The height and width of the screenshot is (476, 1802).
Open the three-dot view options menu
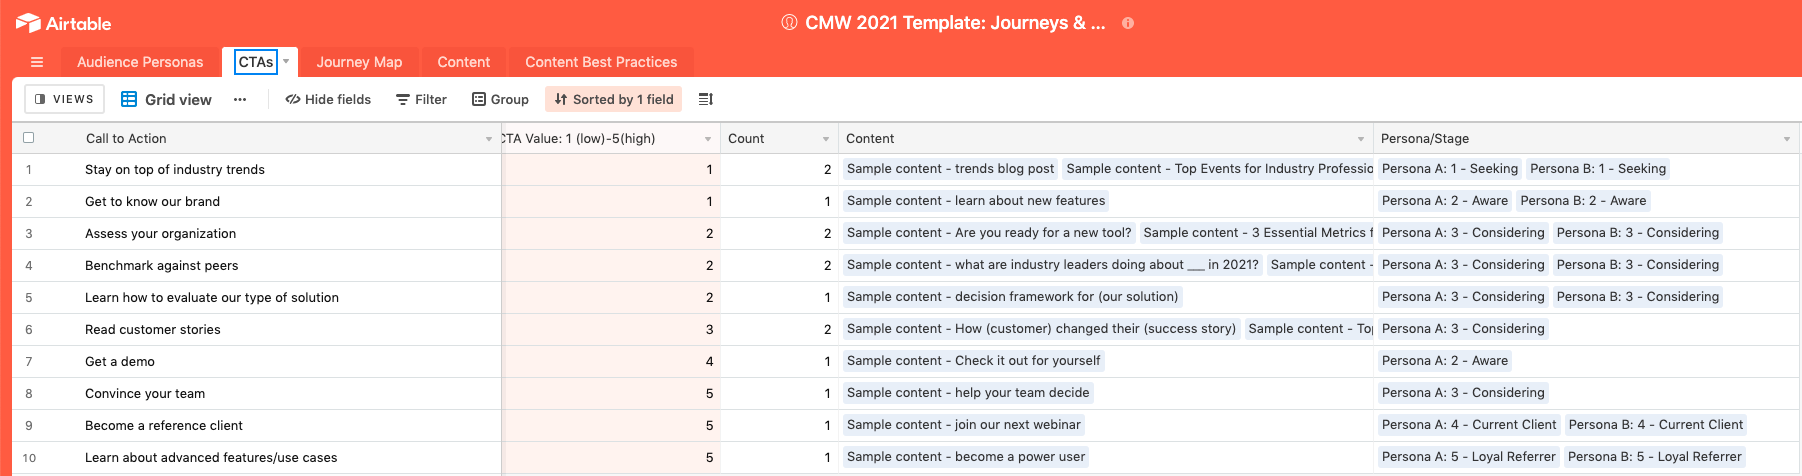click(x=240, y=99)
